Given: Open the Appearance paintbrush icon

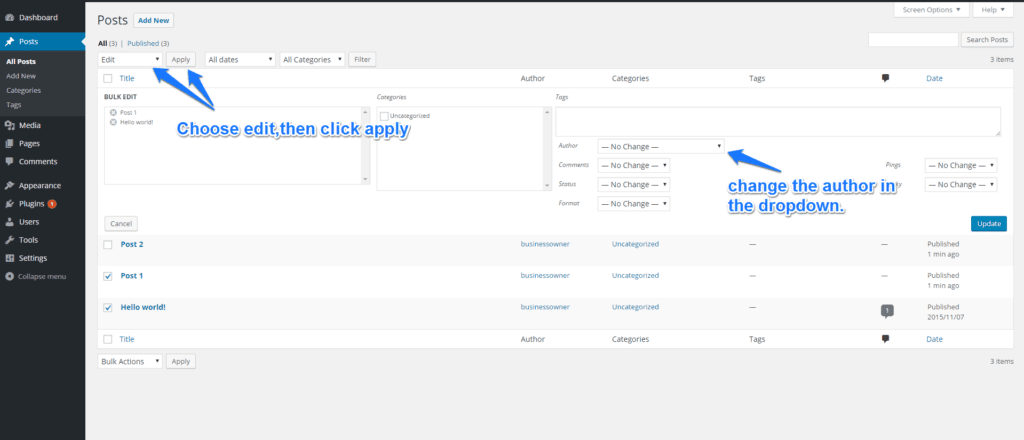Looking at the screenshot, I should coord(9,185).
